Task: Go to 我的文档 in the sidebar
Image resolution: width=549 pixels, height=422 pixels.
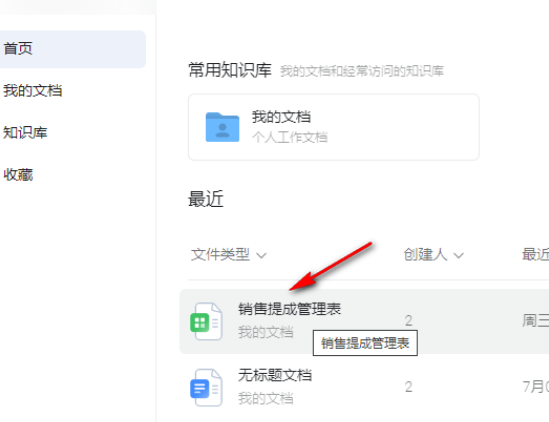Action: pos(33,91)
